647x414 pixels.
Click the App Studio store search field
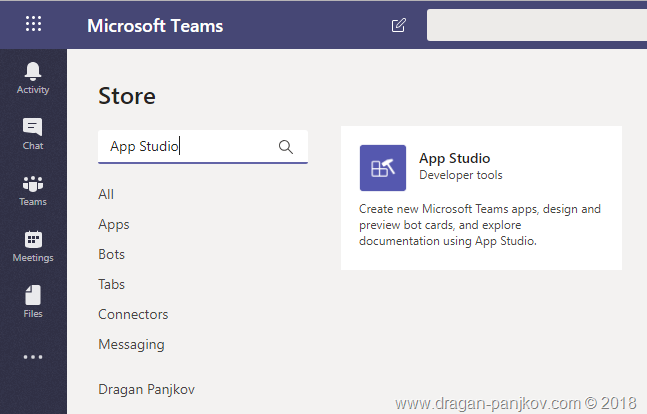click(x=190, y=147)
